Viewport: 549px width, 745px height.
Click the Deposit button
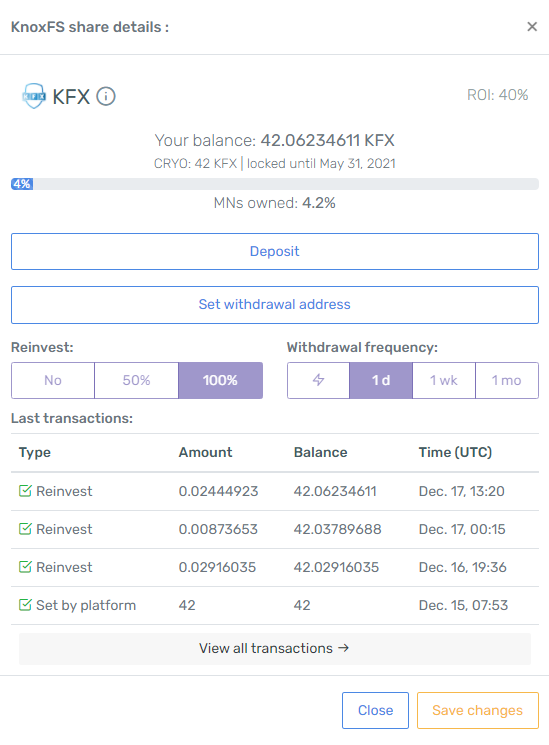coord(275,251)
